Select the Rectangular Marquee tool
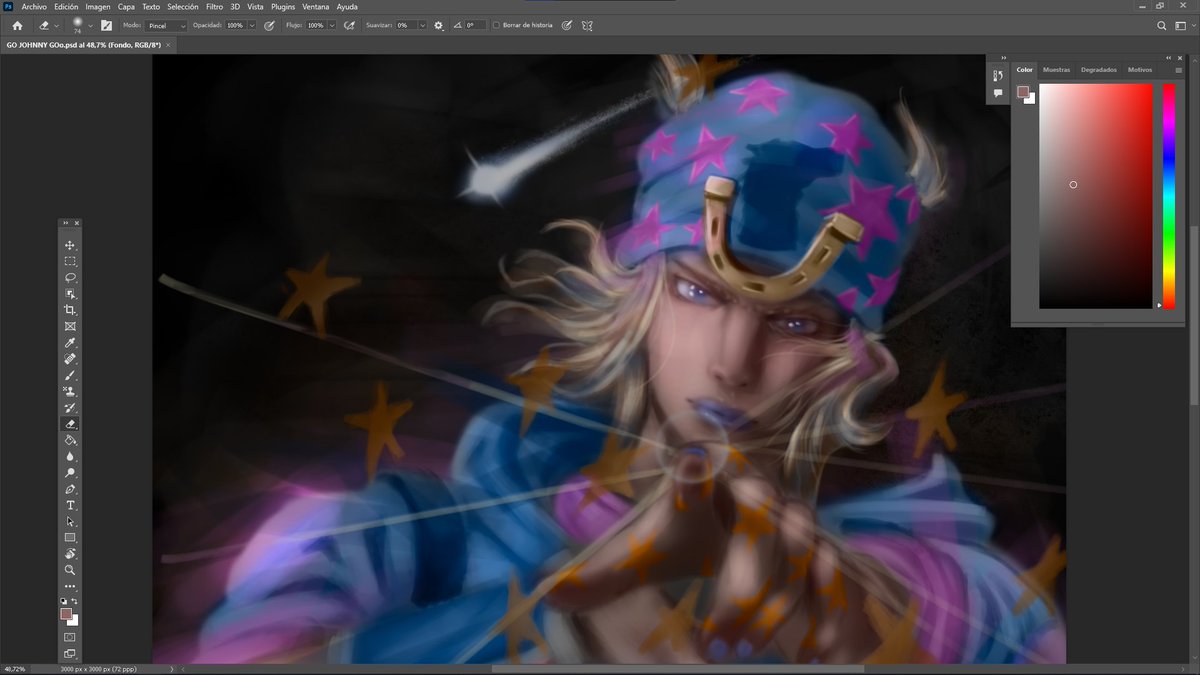1200x675 pixels. tap(70, 261)
